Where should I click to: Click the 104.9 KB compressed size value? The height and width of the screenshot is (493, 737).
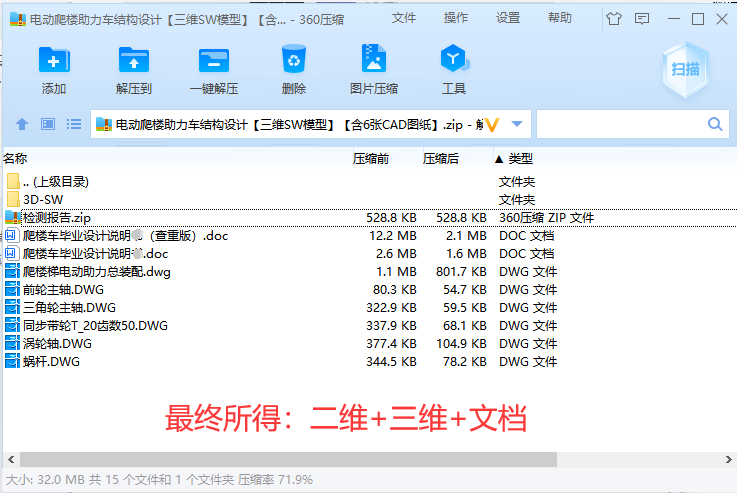pos(461,344)
